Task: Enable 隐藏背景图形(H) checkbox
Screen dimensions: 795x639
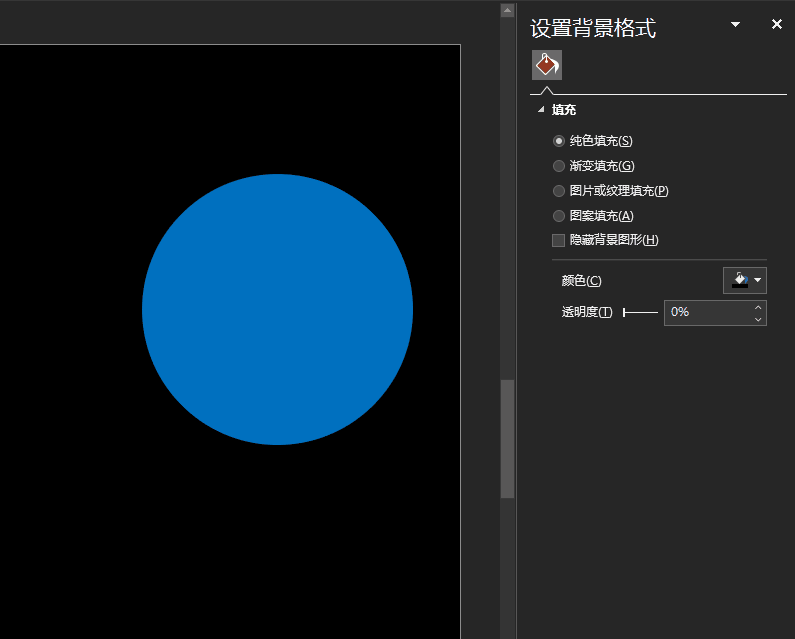Action: pos(558,240)
